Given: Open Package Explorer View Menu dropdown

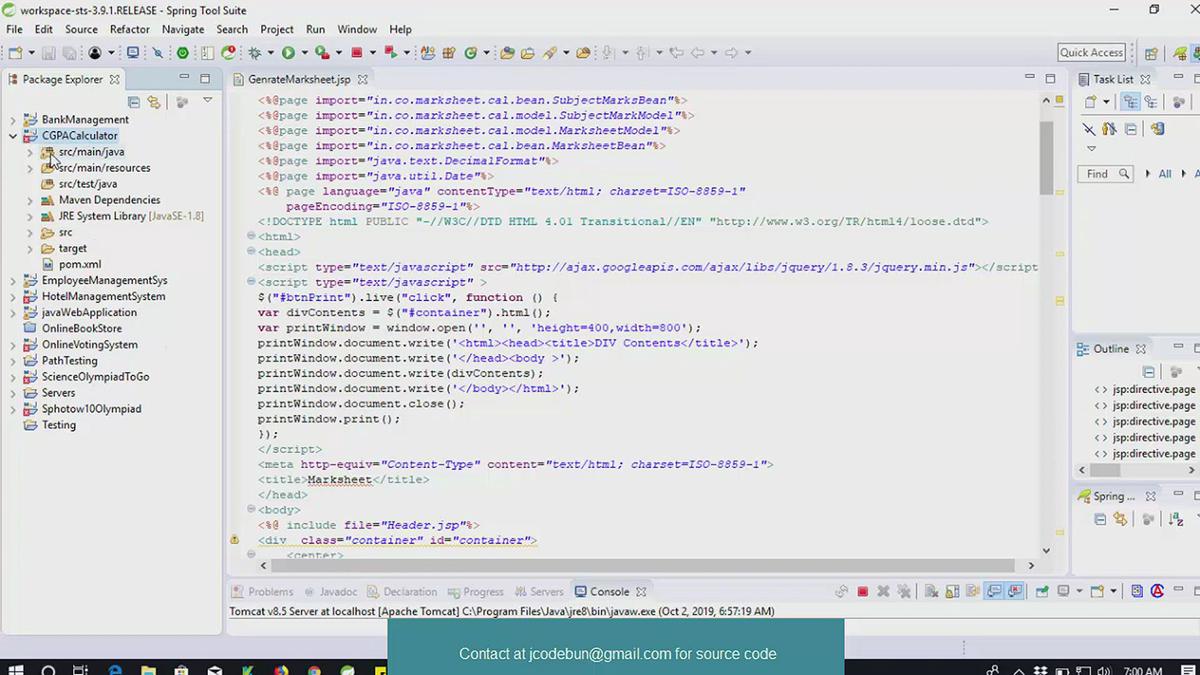Looking at the screenshot, I should tap(208, 101).
